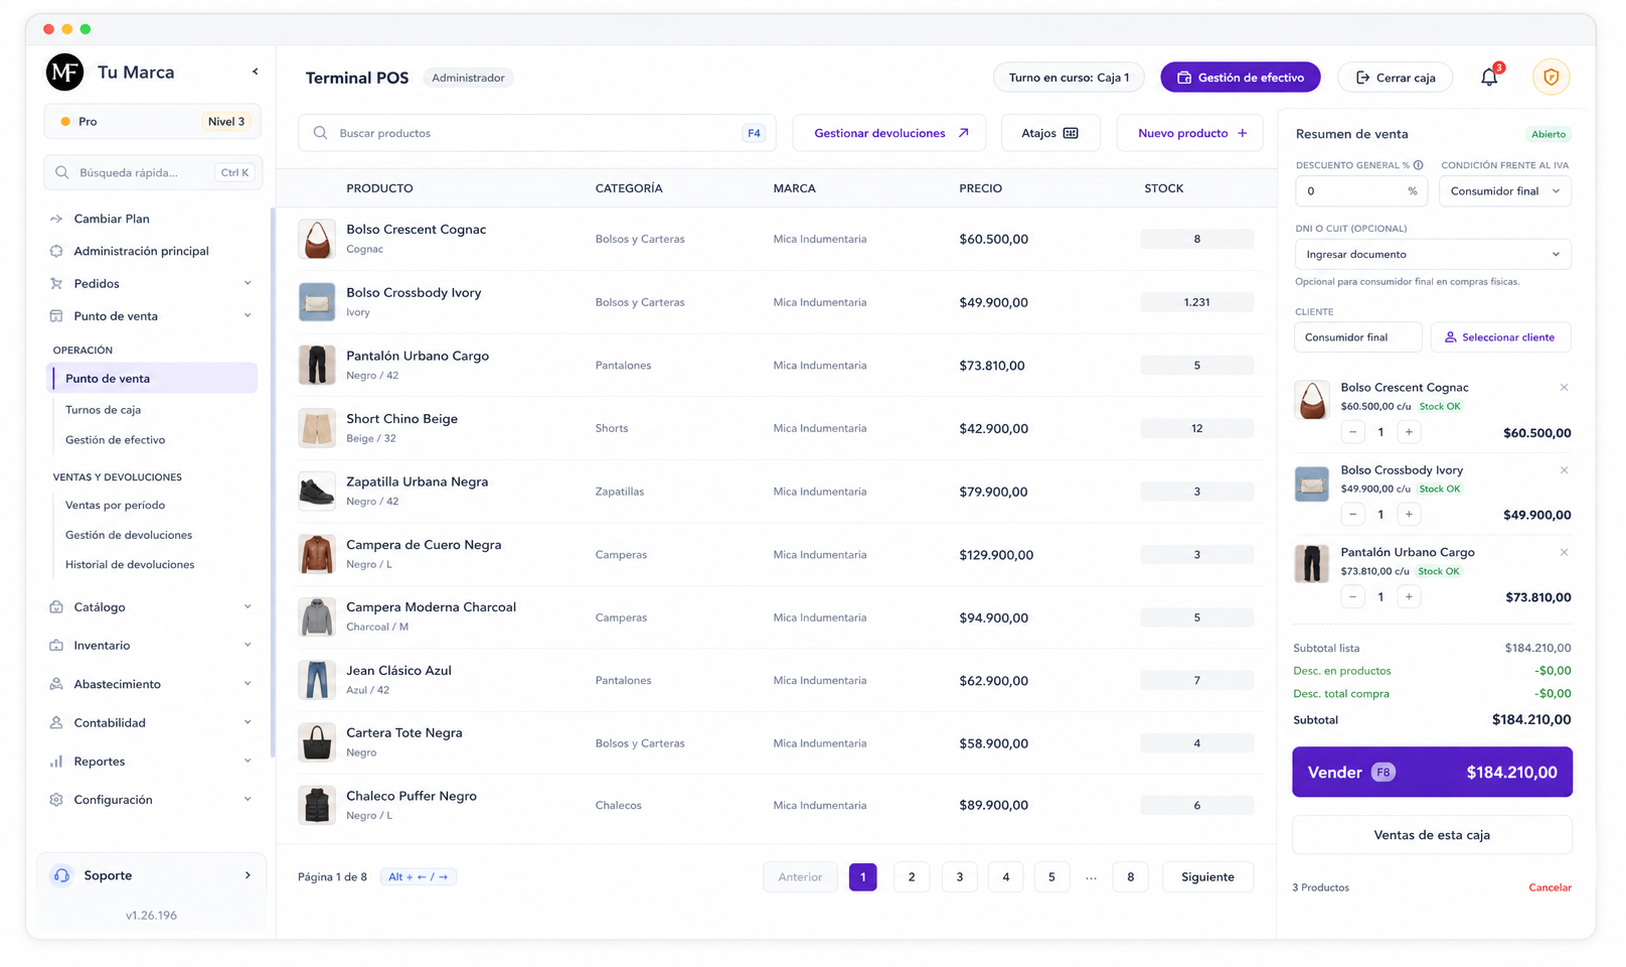Open Turnos de caja
Viewport: 1626px width, 967px height.
point(103,410)
